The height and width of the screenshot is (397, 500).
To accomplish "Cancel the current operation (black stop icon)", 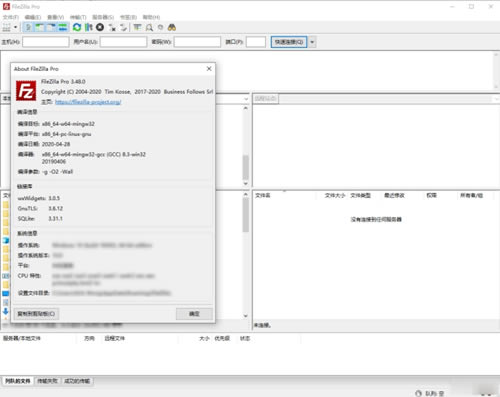I will click(100, 27).
